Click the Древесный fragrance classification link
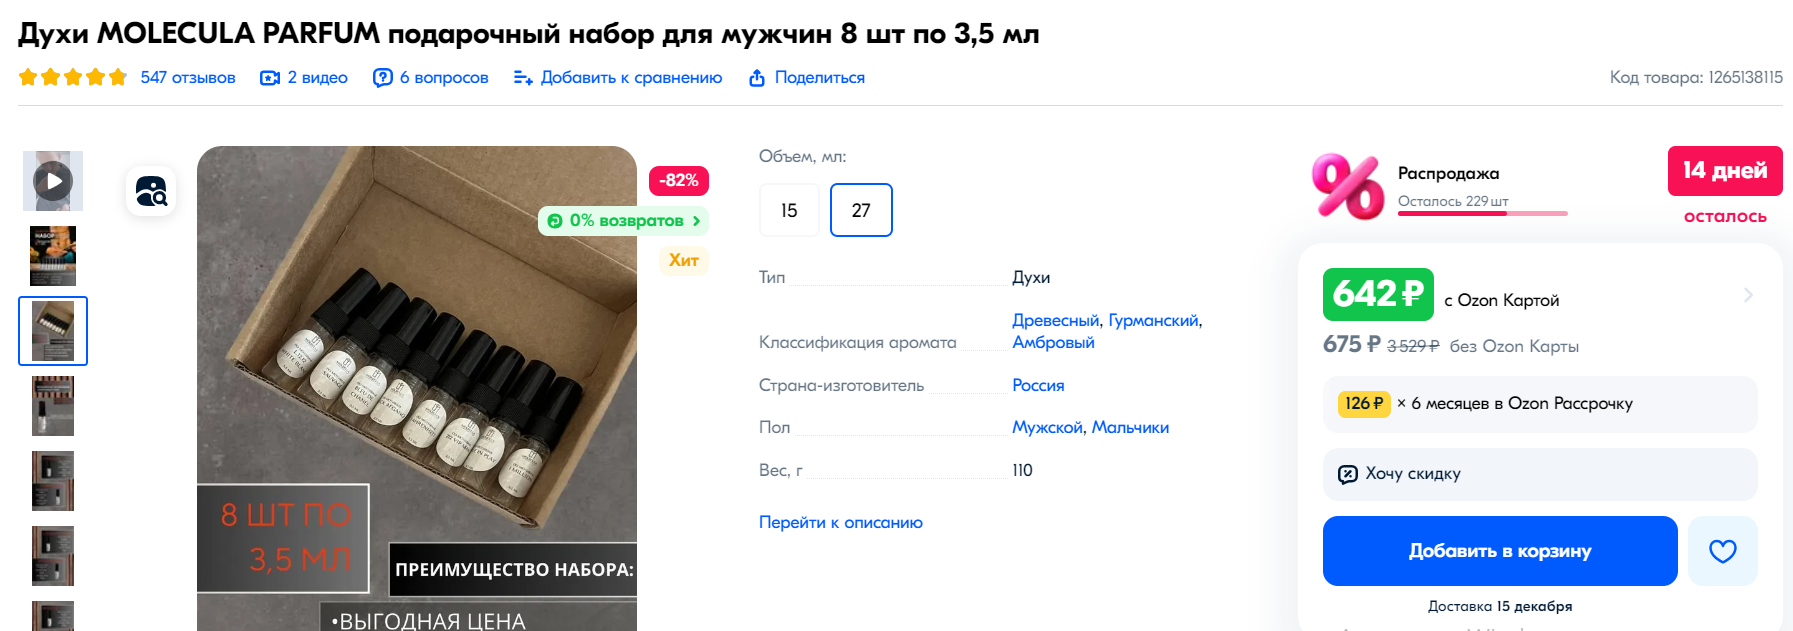The height and width of the screenshot is (631, 1793). (x=1055, y=320)
